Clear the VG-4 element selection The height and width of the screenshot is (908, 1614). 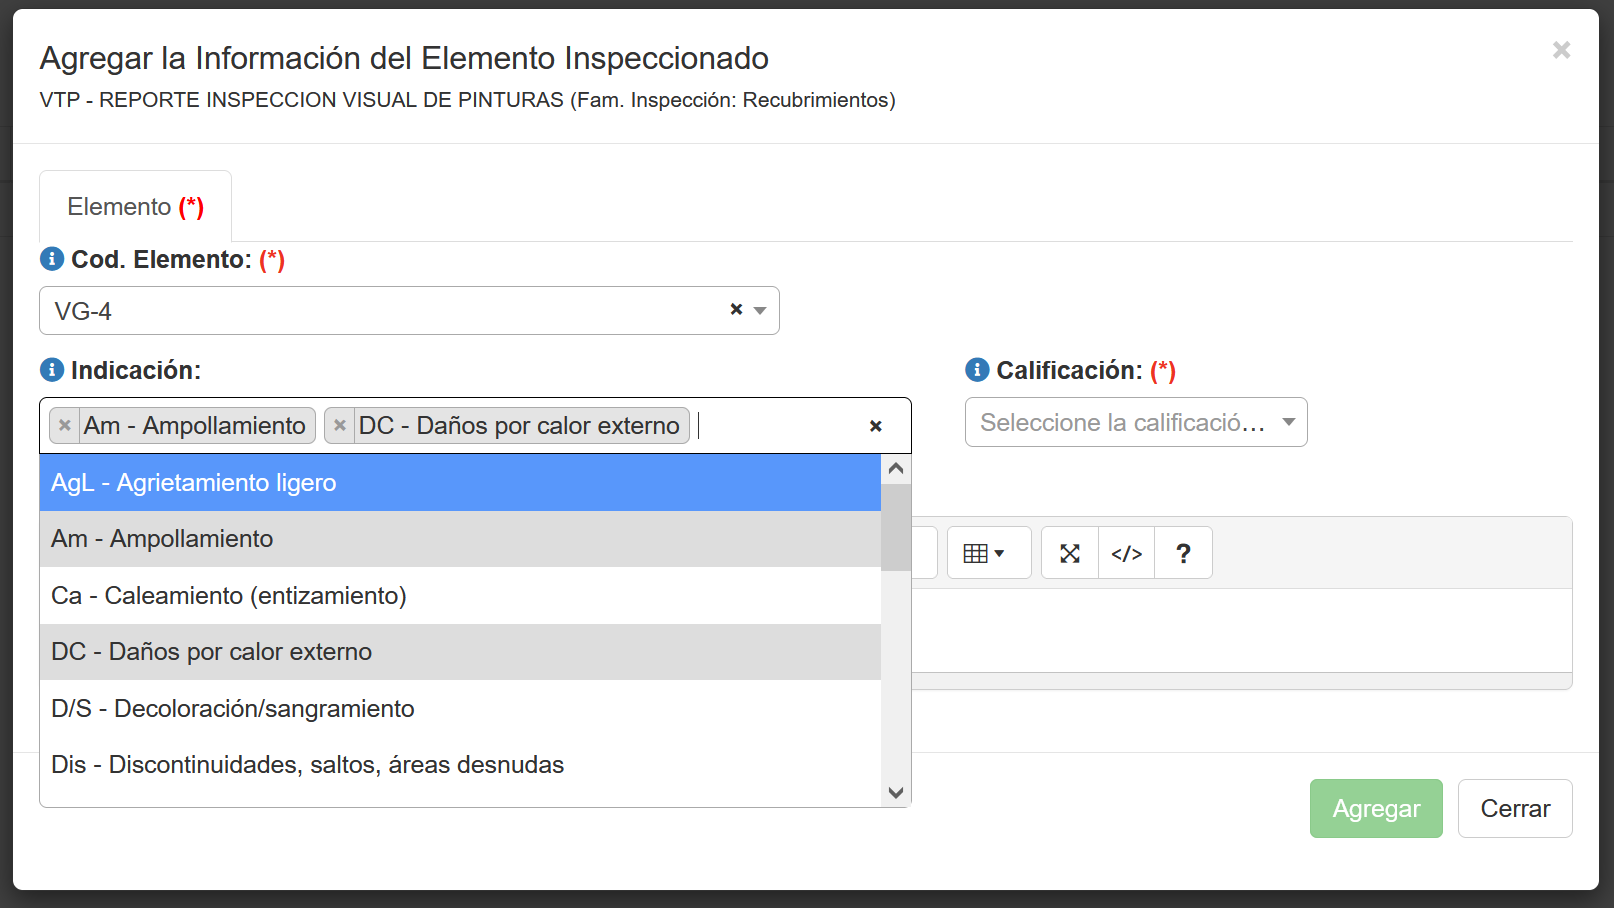[736, 310]
